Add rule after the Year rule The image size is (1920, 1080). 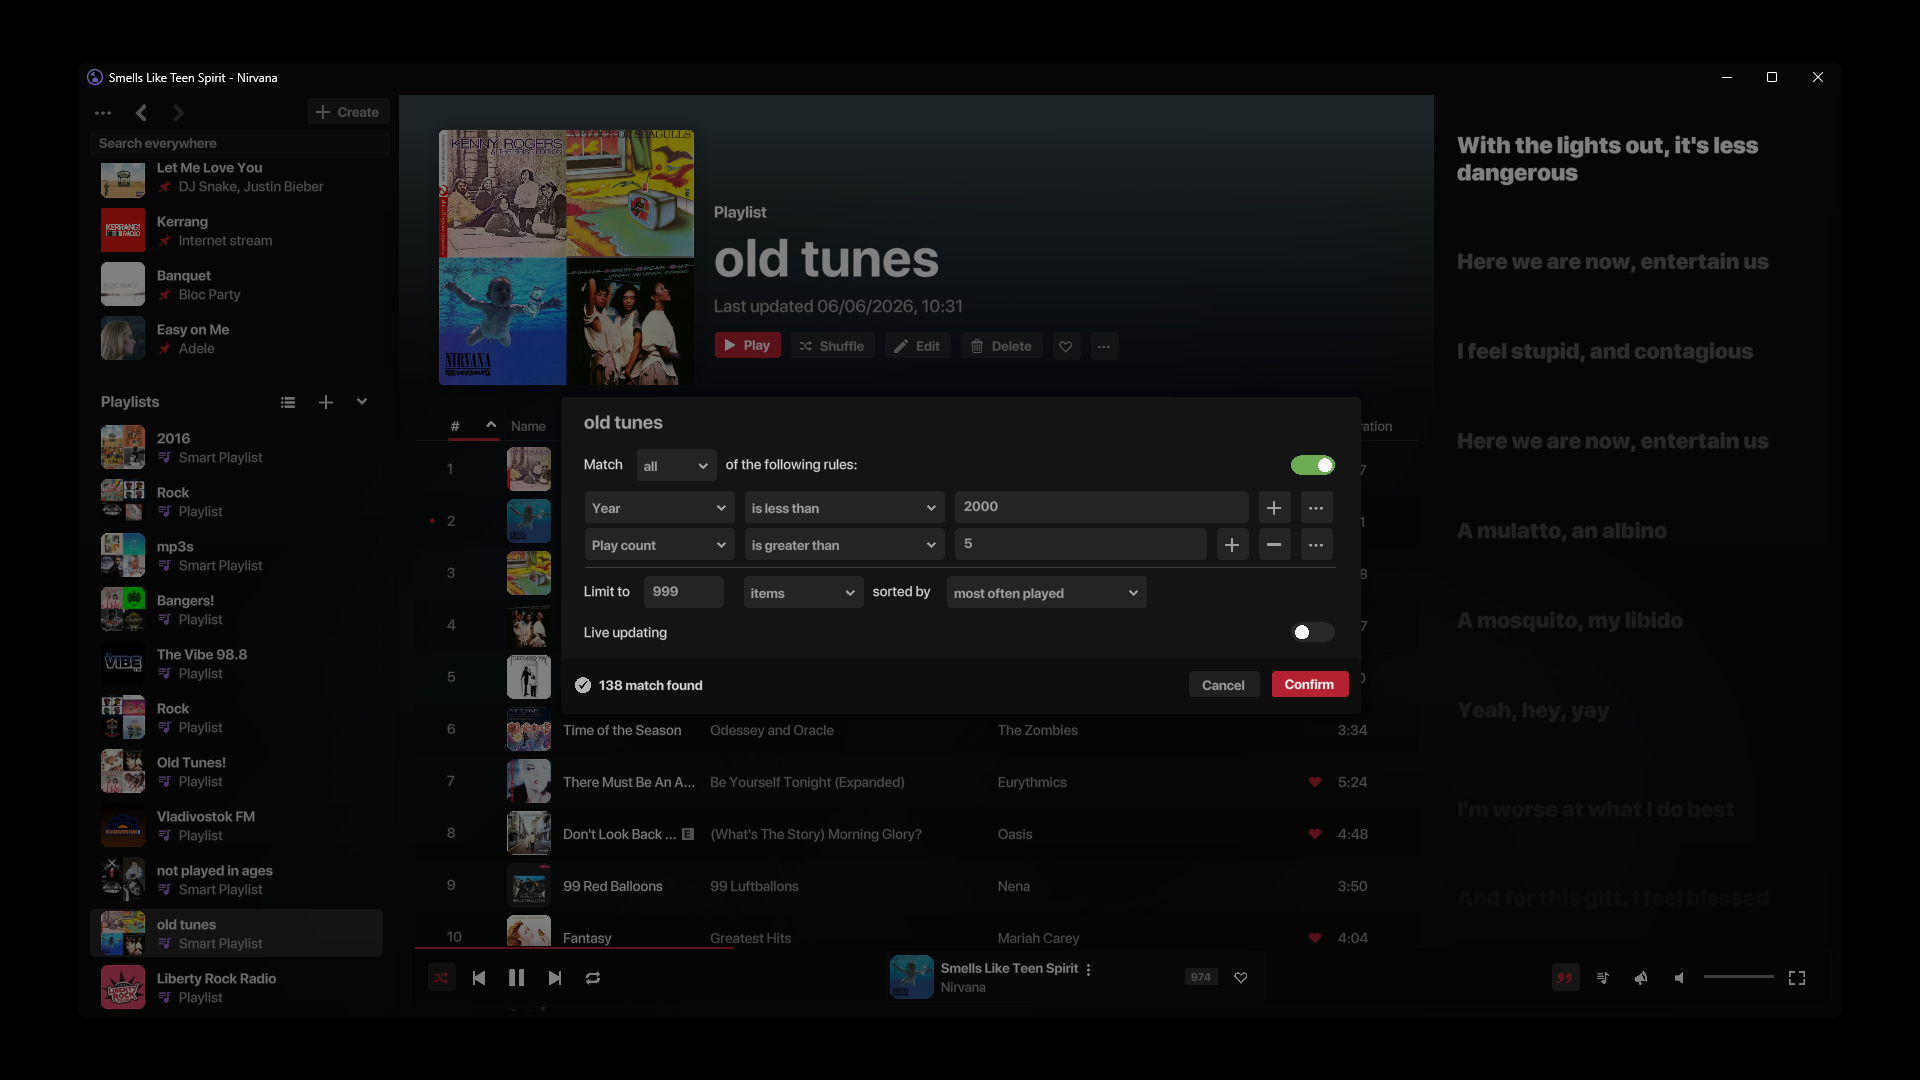(x=1273, y=508)
